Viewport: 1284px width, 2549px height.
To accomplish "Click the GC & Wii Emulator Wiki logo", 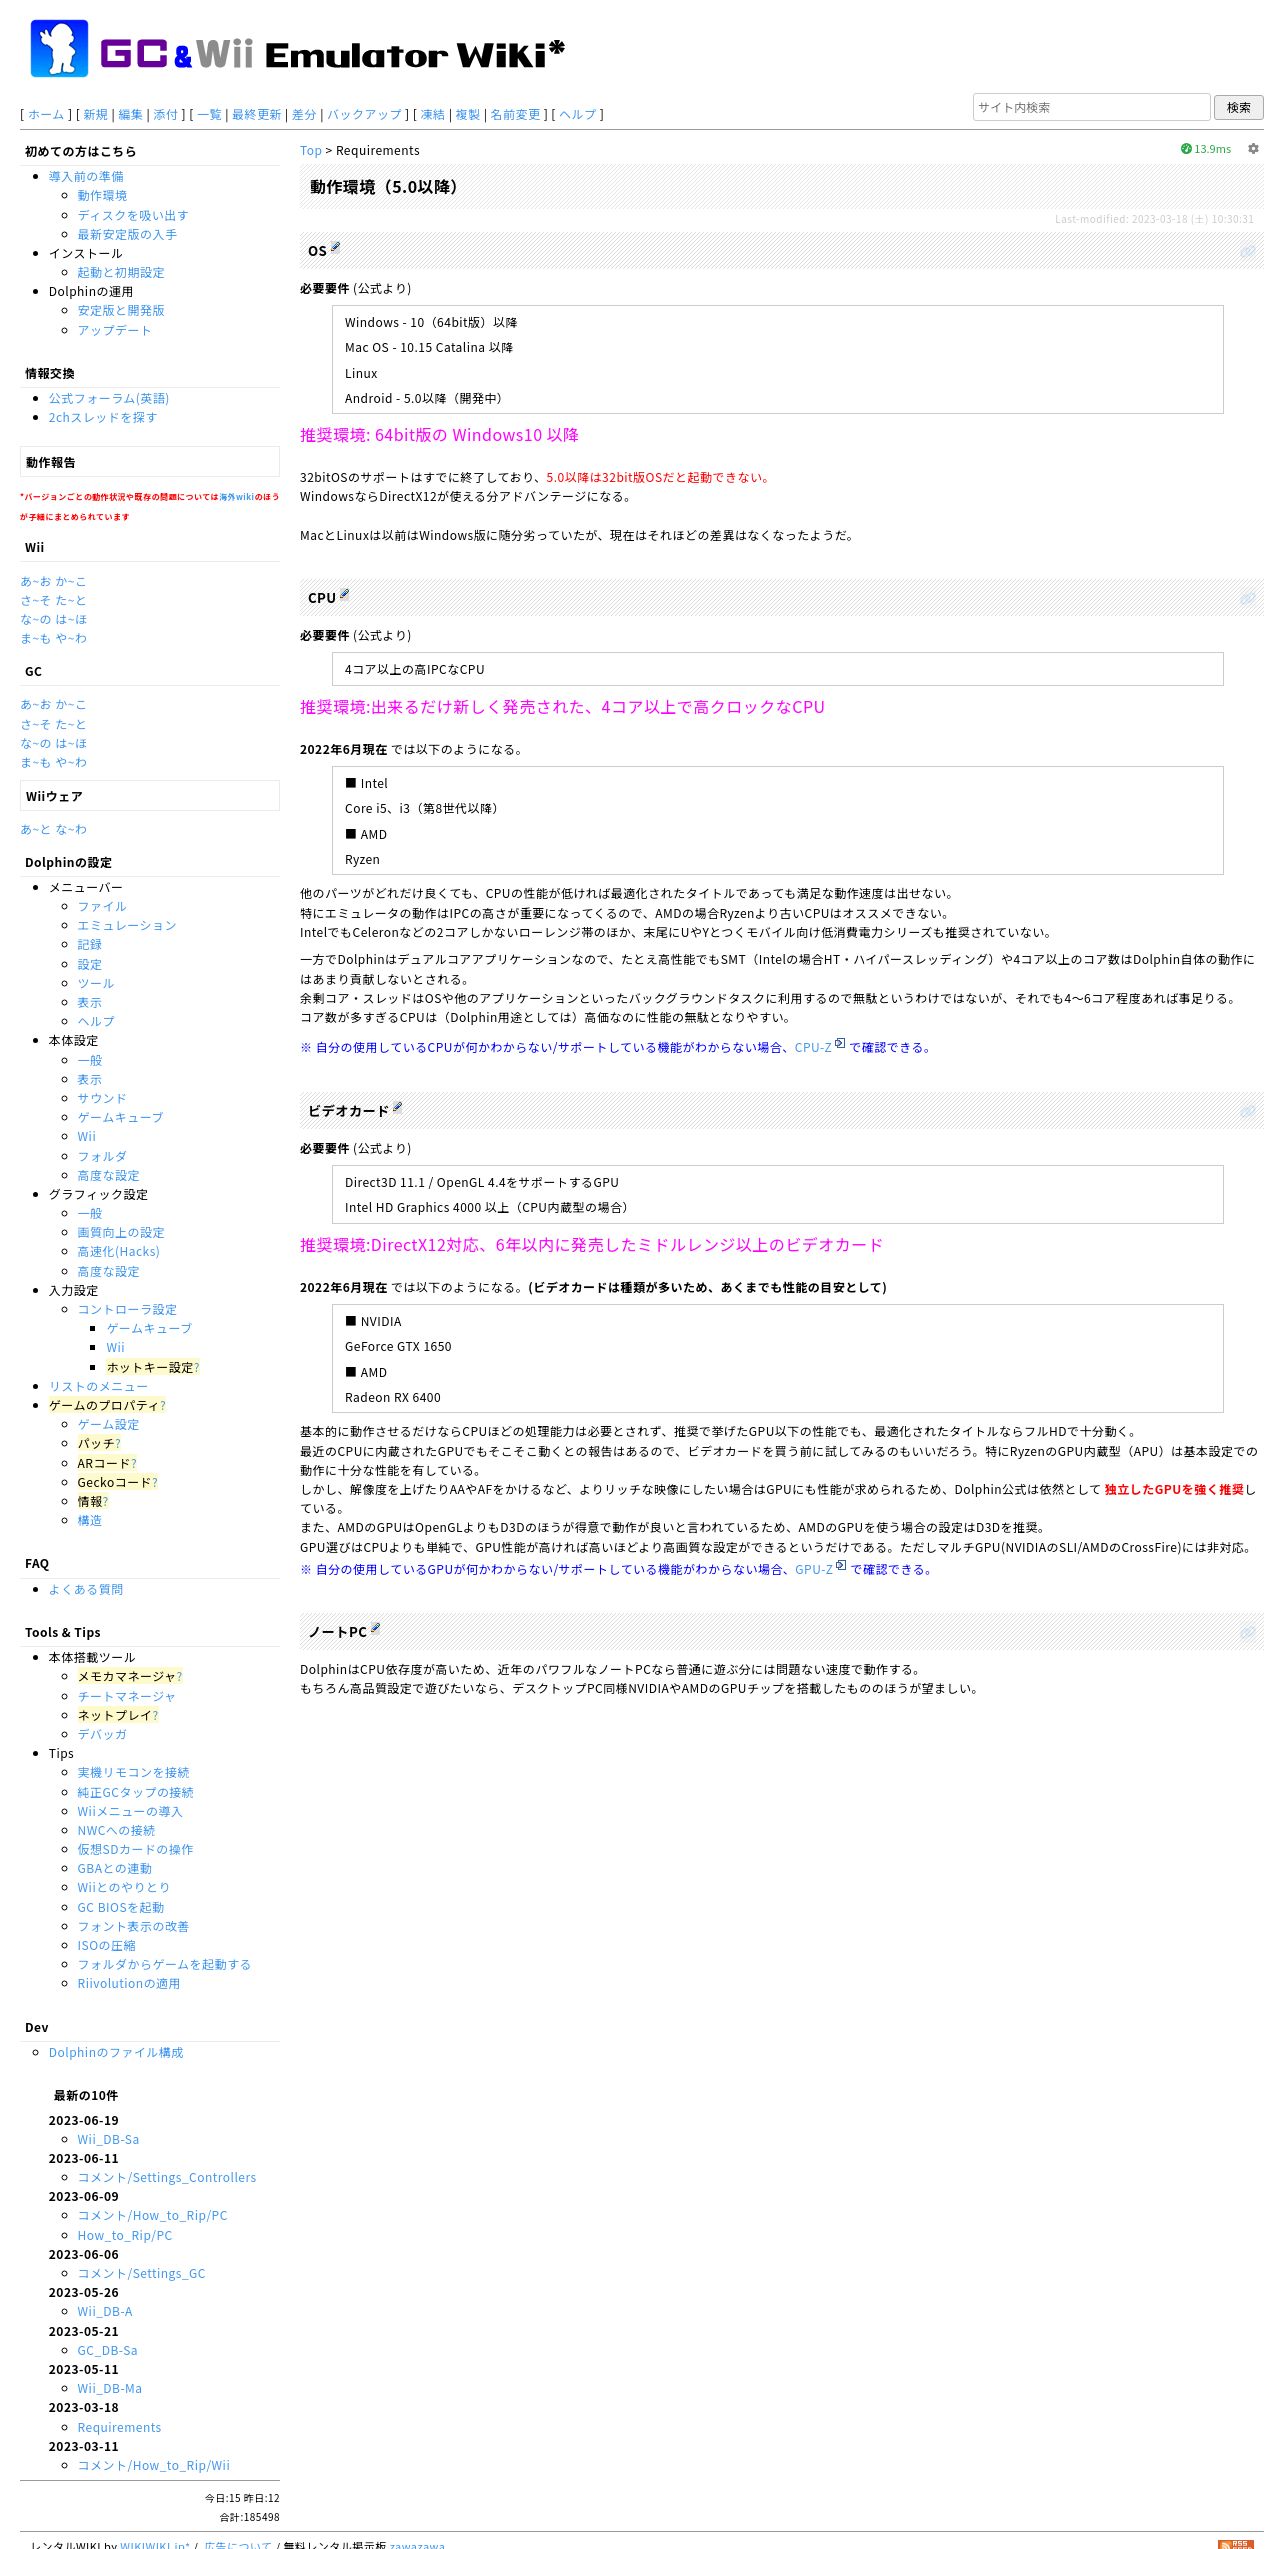I will tap(297, 49).
